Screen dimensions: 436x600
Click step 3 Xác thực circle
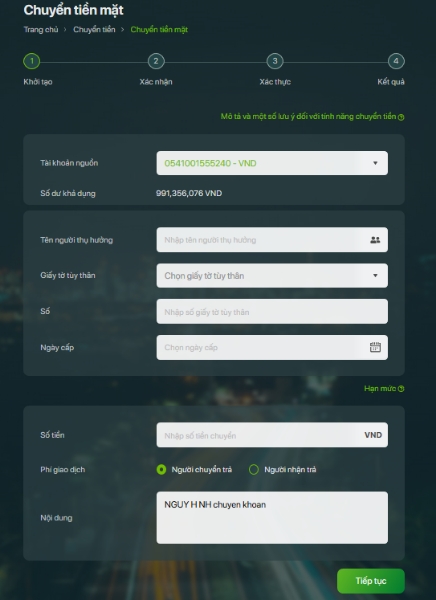(275, 61)
